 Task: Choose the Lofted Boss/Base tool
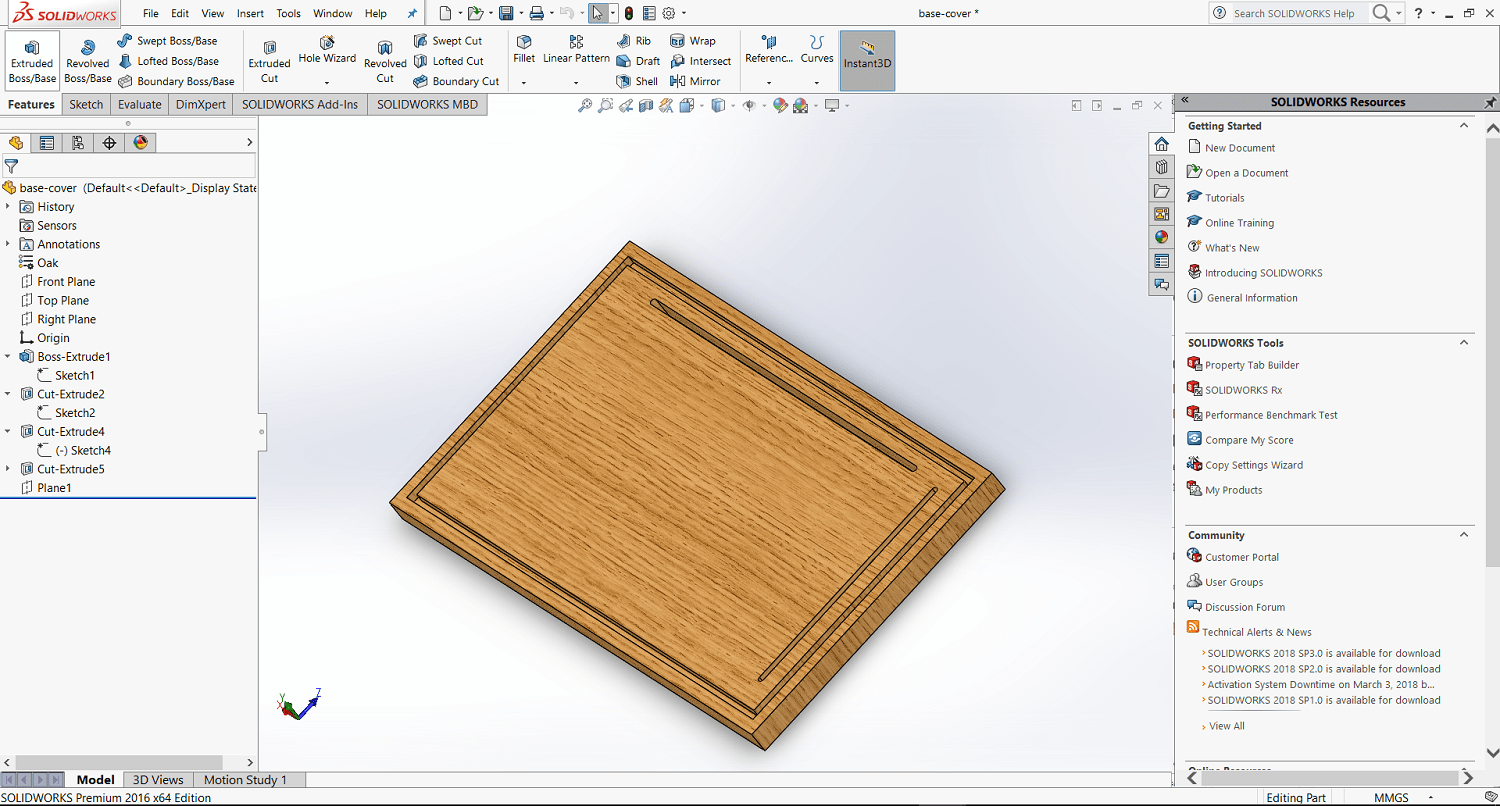click(x=168, y=61)
